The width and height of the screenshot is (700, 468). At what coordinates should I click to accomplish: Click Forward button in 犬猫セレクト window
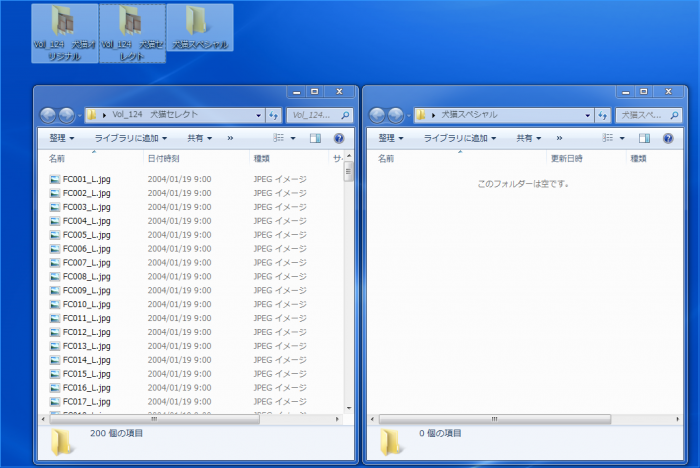[67, 116]
